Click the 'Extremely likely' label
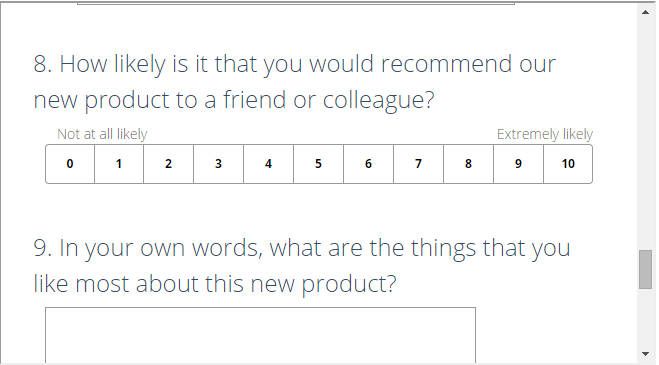 (x=545, y=134)
